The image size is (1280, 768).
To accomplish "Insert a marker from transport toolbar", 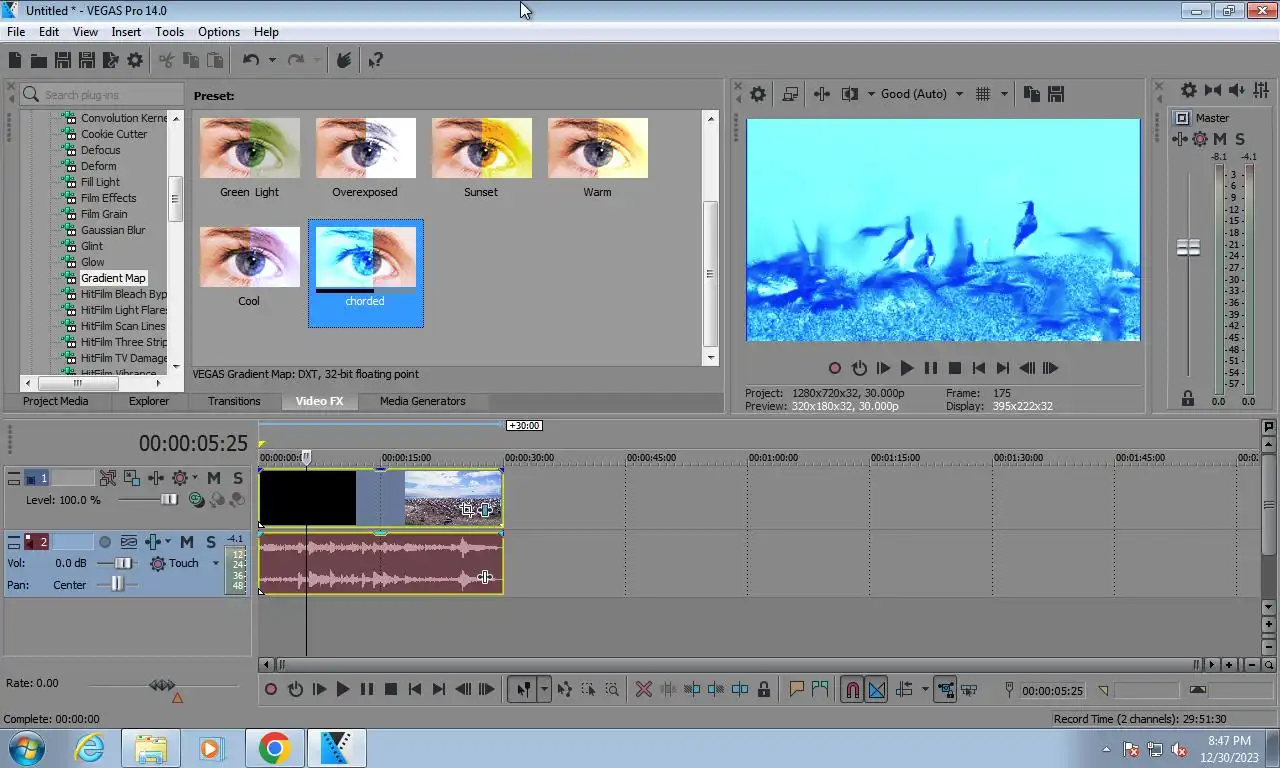I will 797,689.
